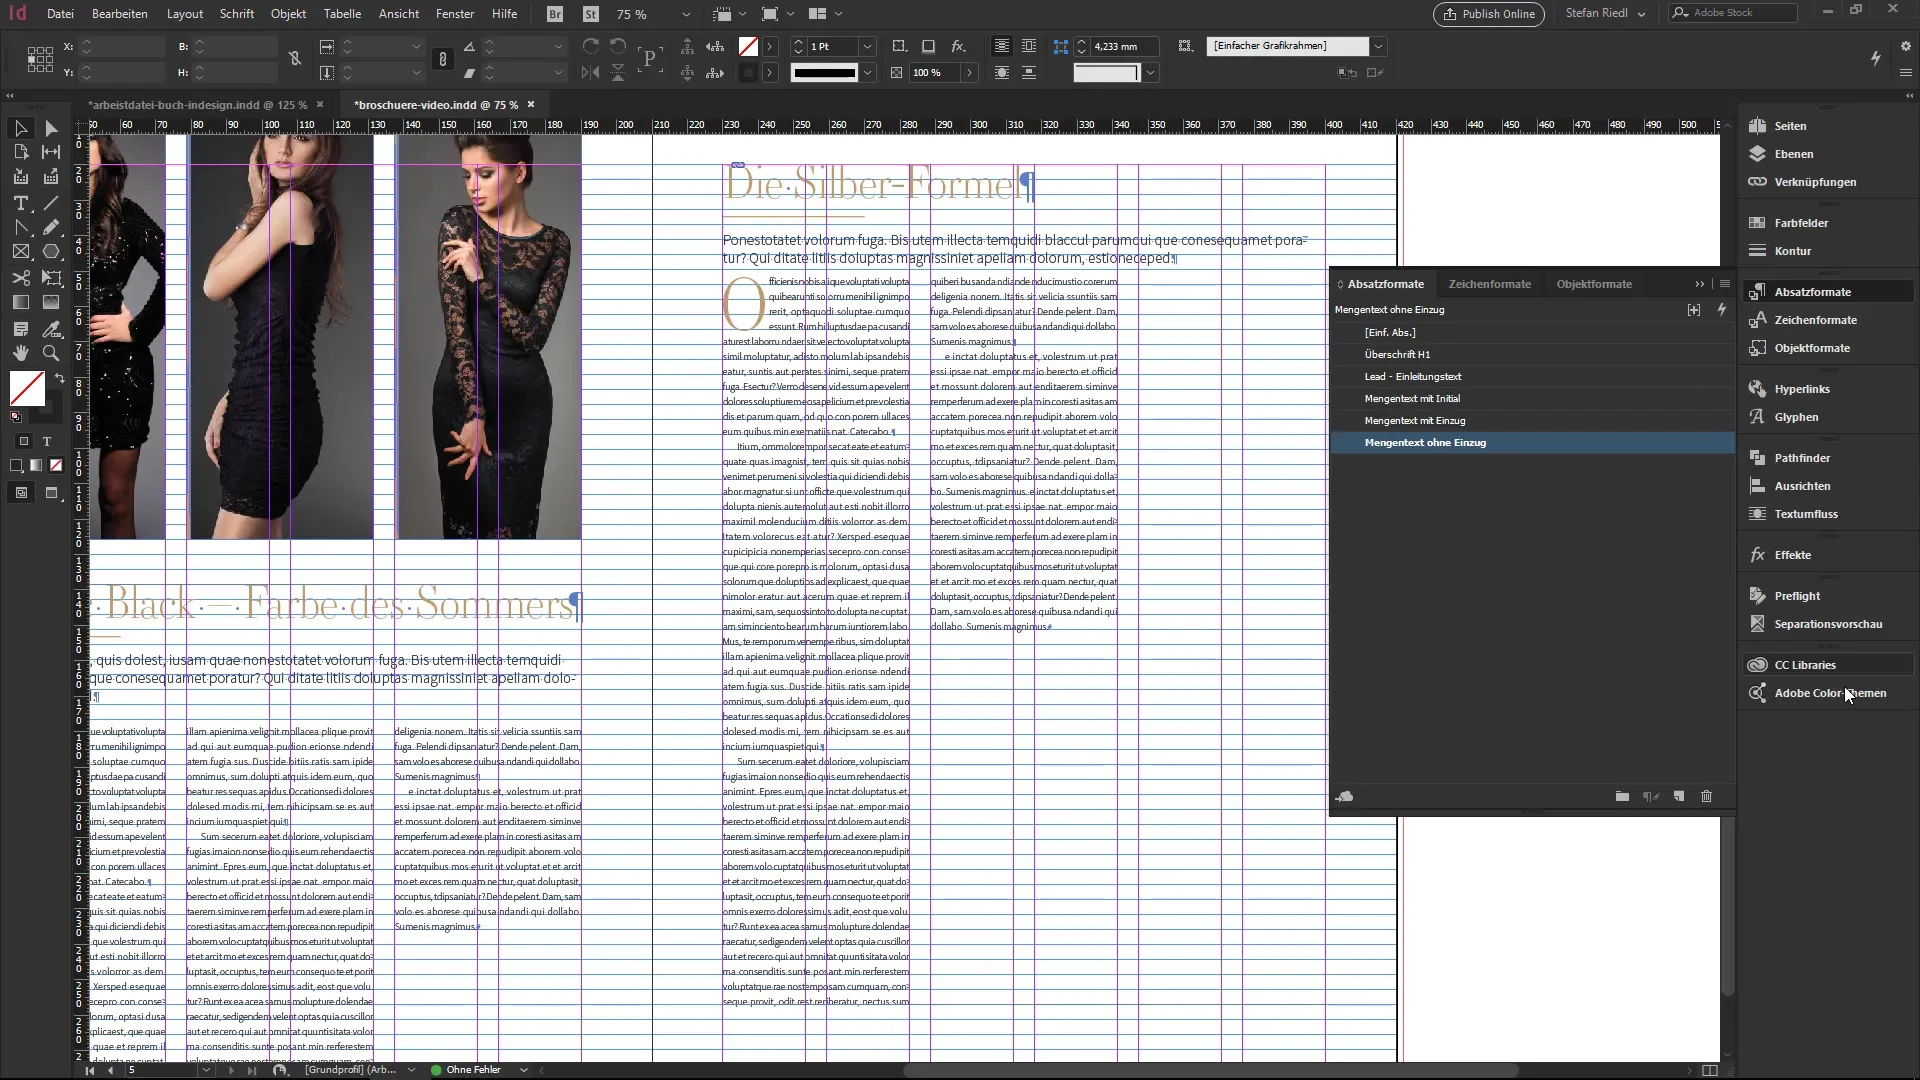1920x1080 pixels.
Task: Switch to arbeitsdatei-buch-indesign.indd document tab
Action: pos(196,104)
